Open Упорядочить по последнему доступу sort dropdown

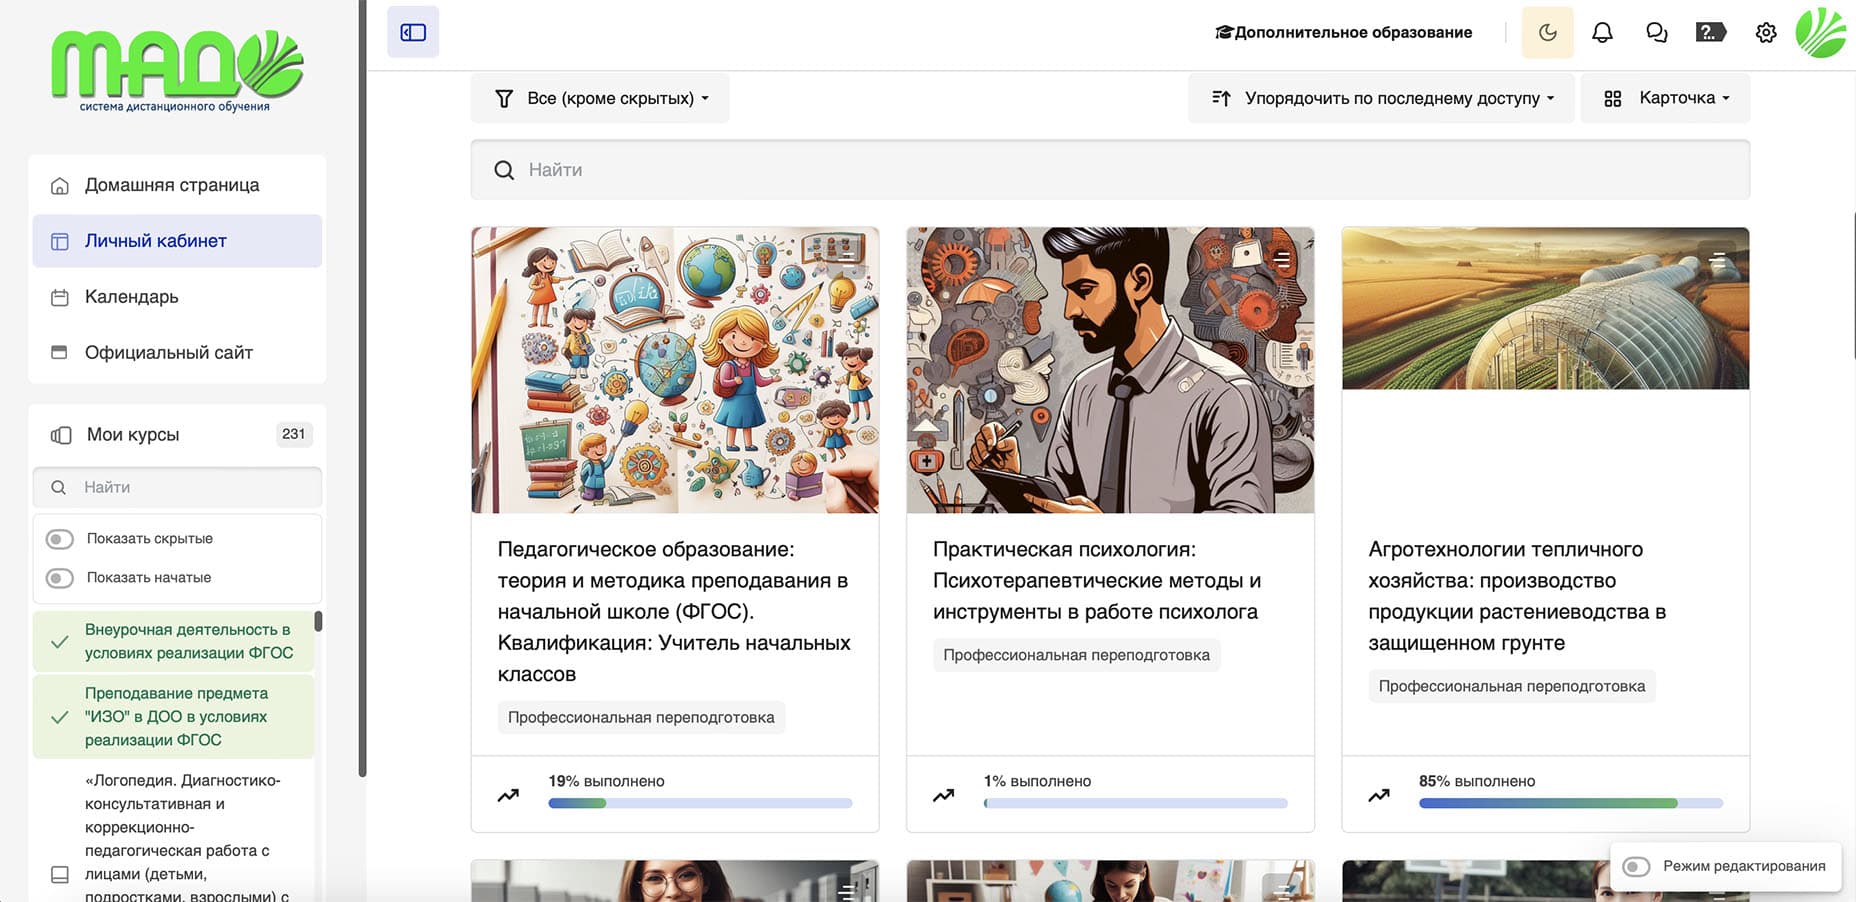[x=1381, y=98]
